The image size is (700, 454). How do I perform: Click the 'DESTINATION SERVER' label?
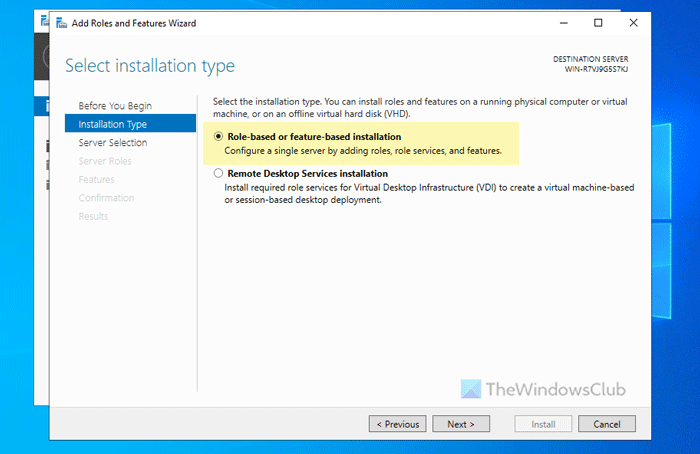591,59
